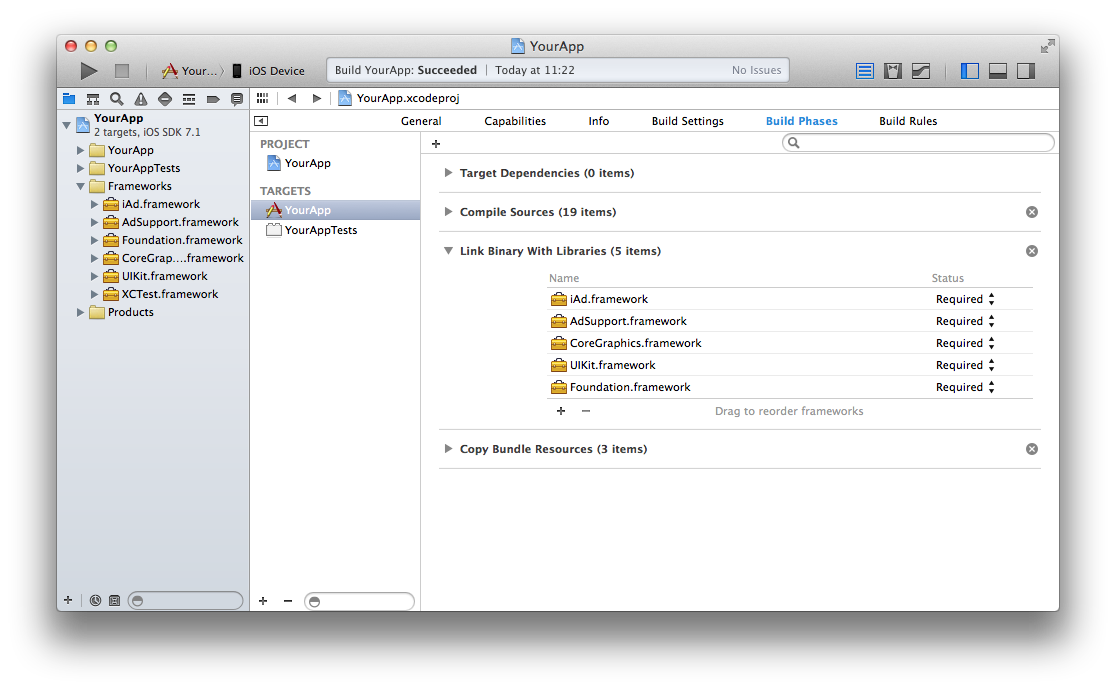Toggle the Navigator pane visibility
Image resolution: width=1116 pixels, height=690 pixels.
point(969,71)
